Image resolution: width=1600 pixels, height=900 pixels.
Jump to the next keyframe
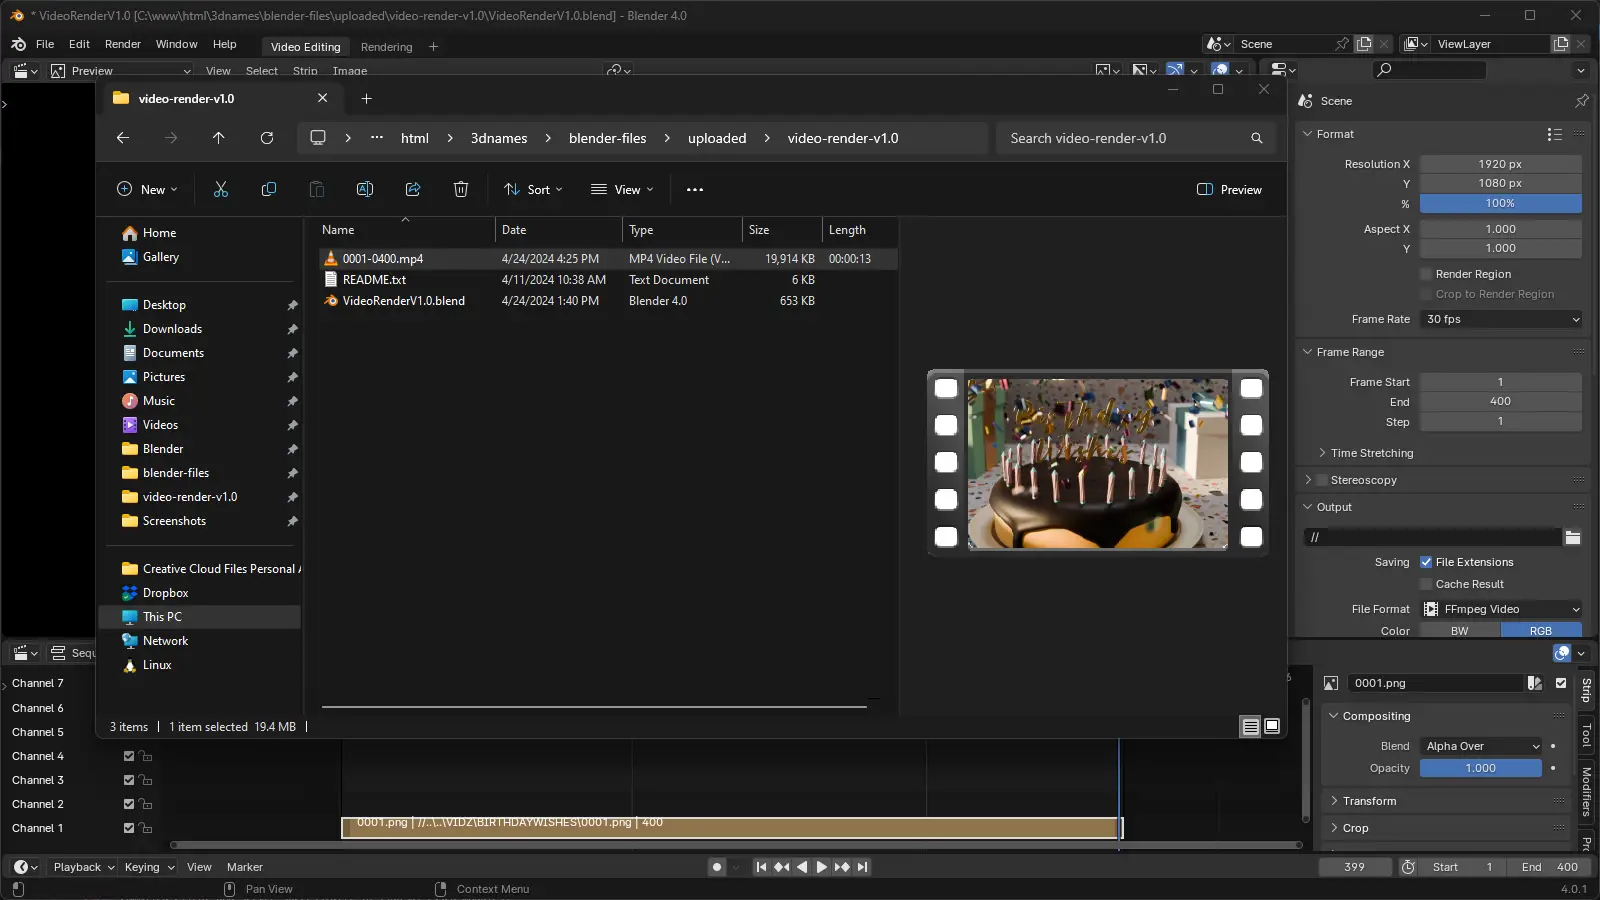click(842, 867)
